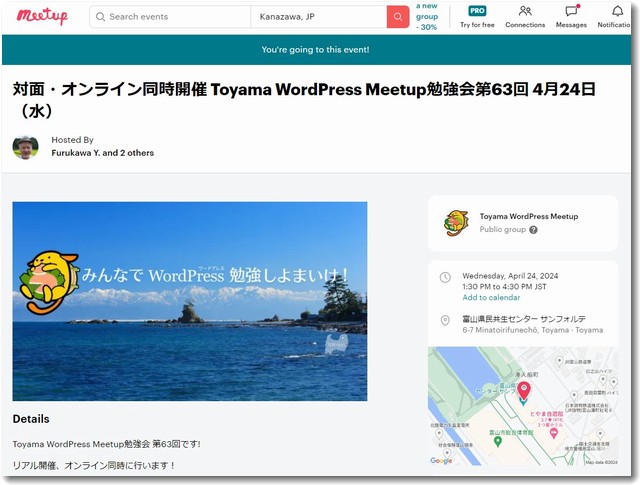Click the Add to calendar link
This screenshot has height=485, width=640.
pos(491,298)
